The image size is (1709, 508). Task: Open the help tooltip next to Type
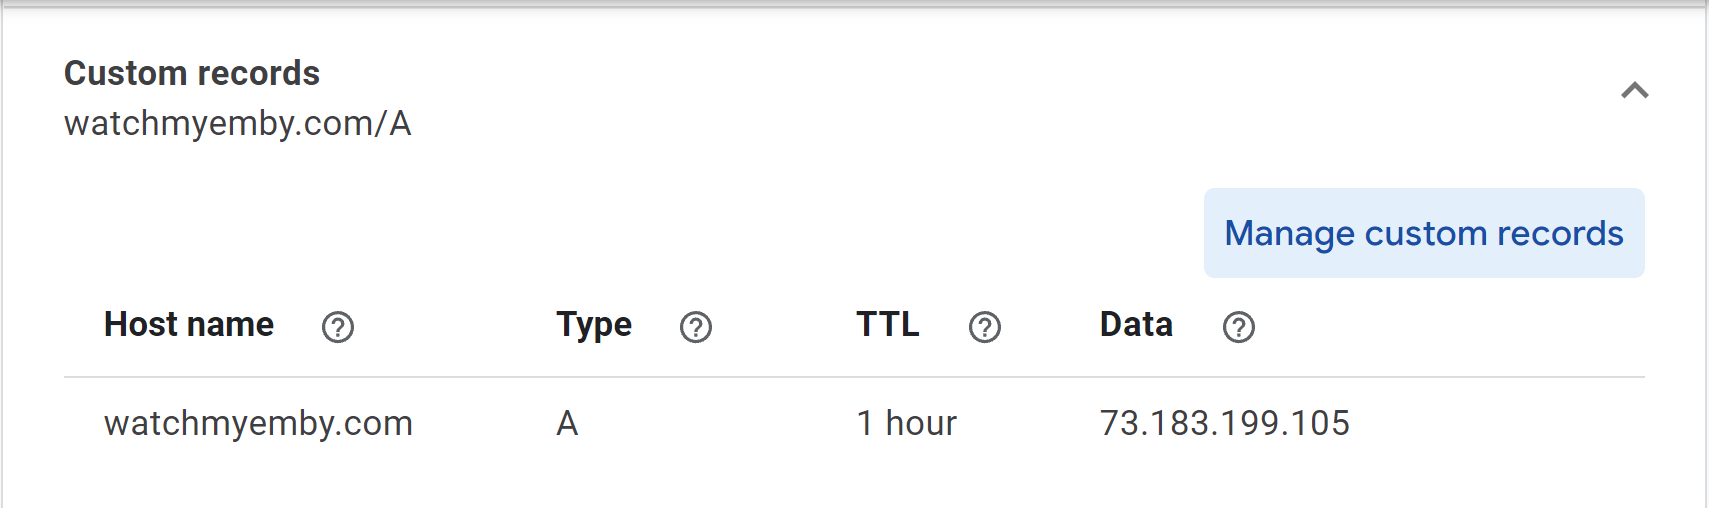point(696,327)
